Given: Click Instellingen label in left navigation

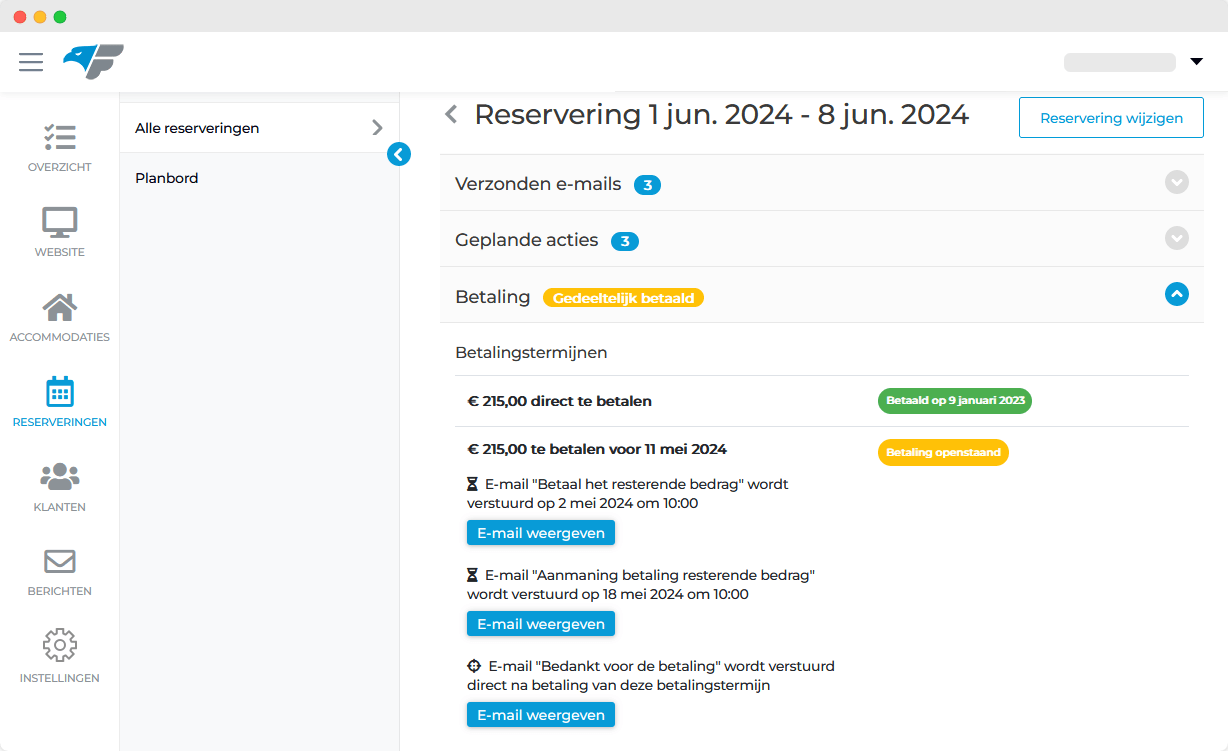Looking at the screenshot, I should (x=60, y=678).
